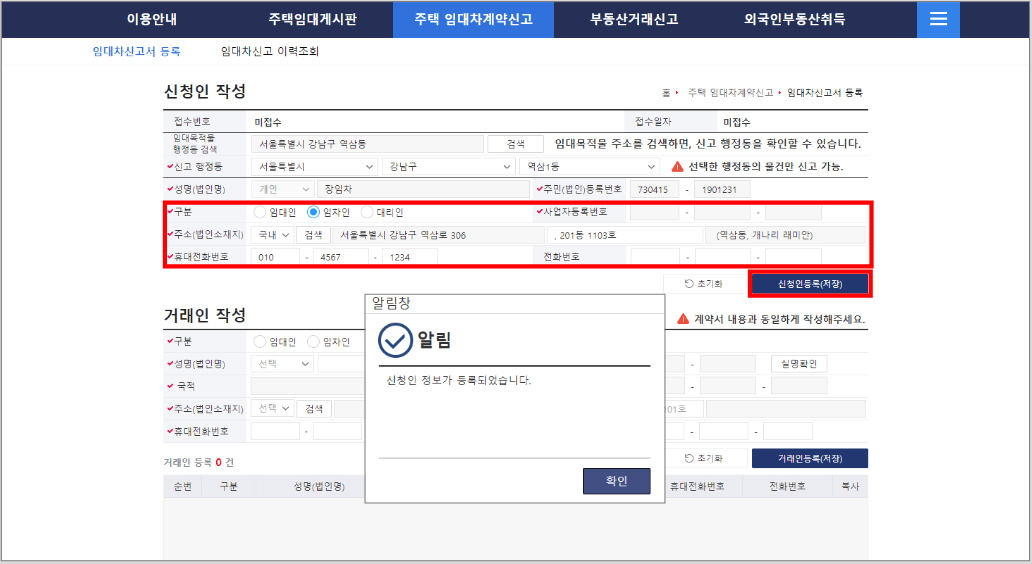Click the 010 mobile prefix field
The height and width of the screenshot is (564, 1032).
coord(275,257)
